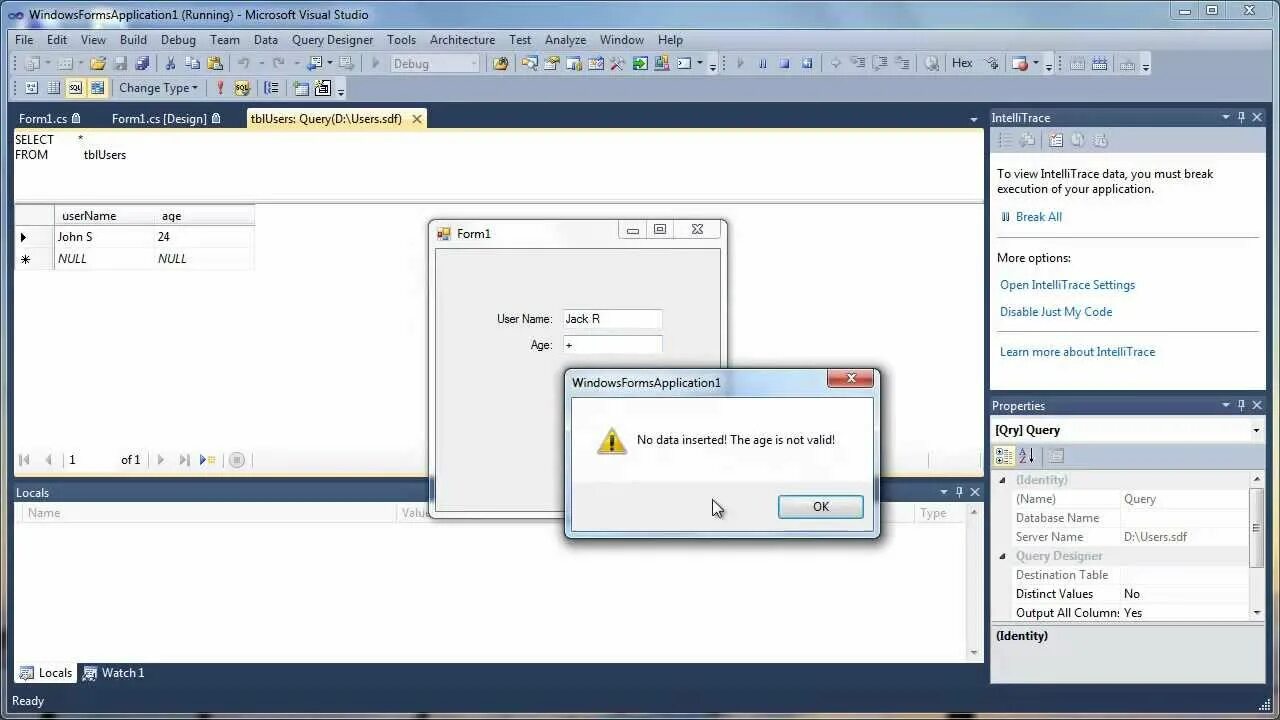Open the Architecture menu
Viewport: 1280px width, 720px height.
[462, 40]
